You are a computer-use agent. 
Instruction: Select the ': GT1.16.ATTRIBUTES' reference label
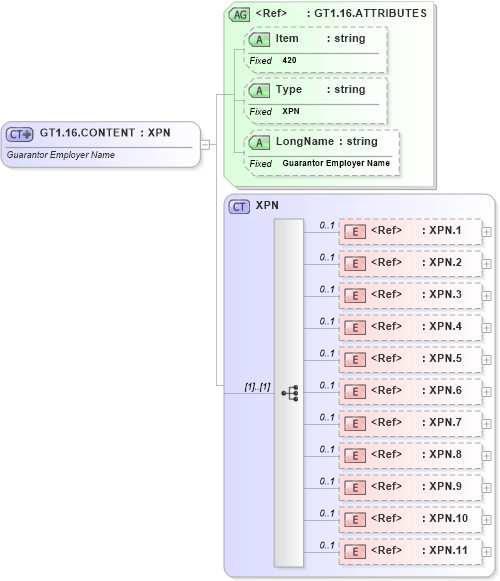(367, 13)
